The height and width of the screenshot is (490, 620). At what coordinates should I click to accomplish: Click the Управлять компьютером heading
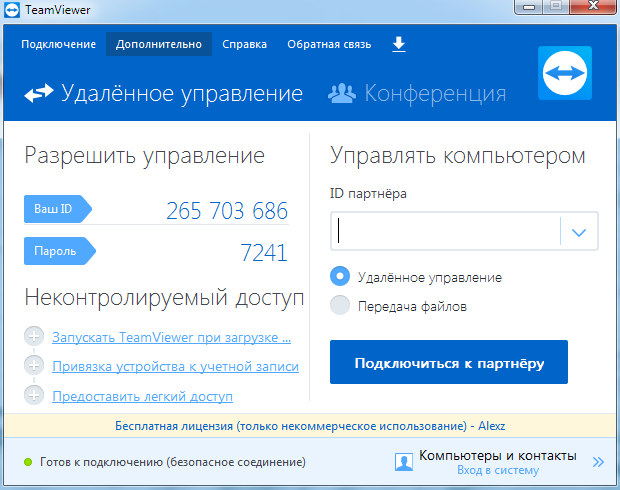point(457,155)
